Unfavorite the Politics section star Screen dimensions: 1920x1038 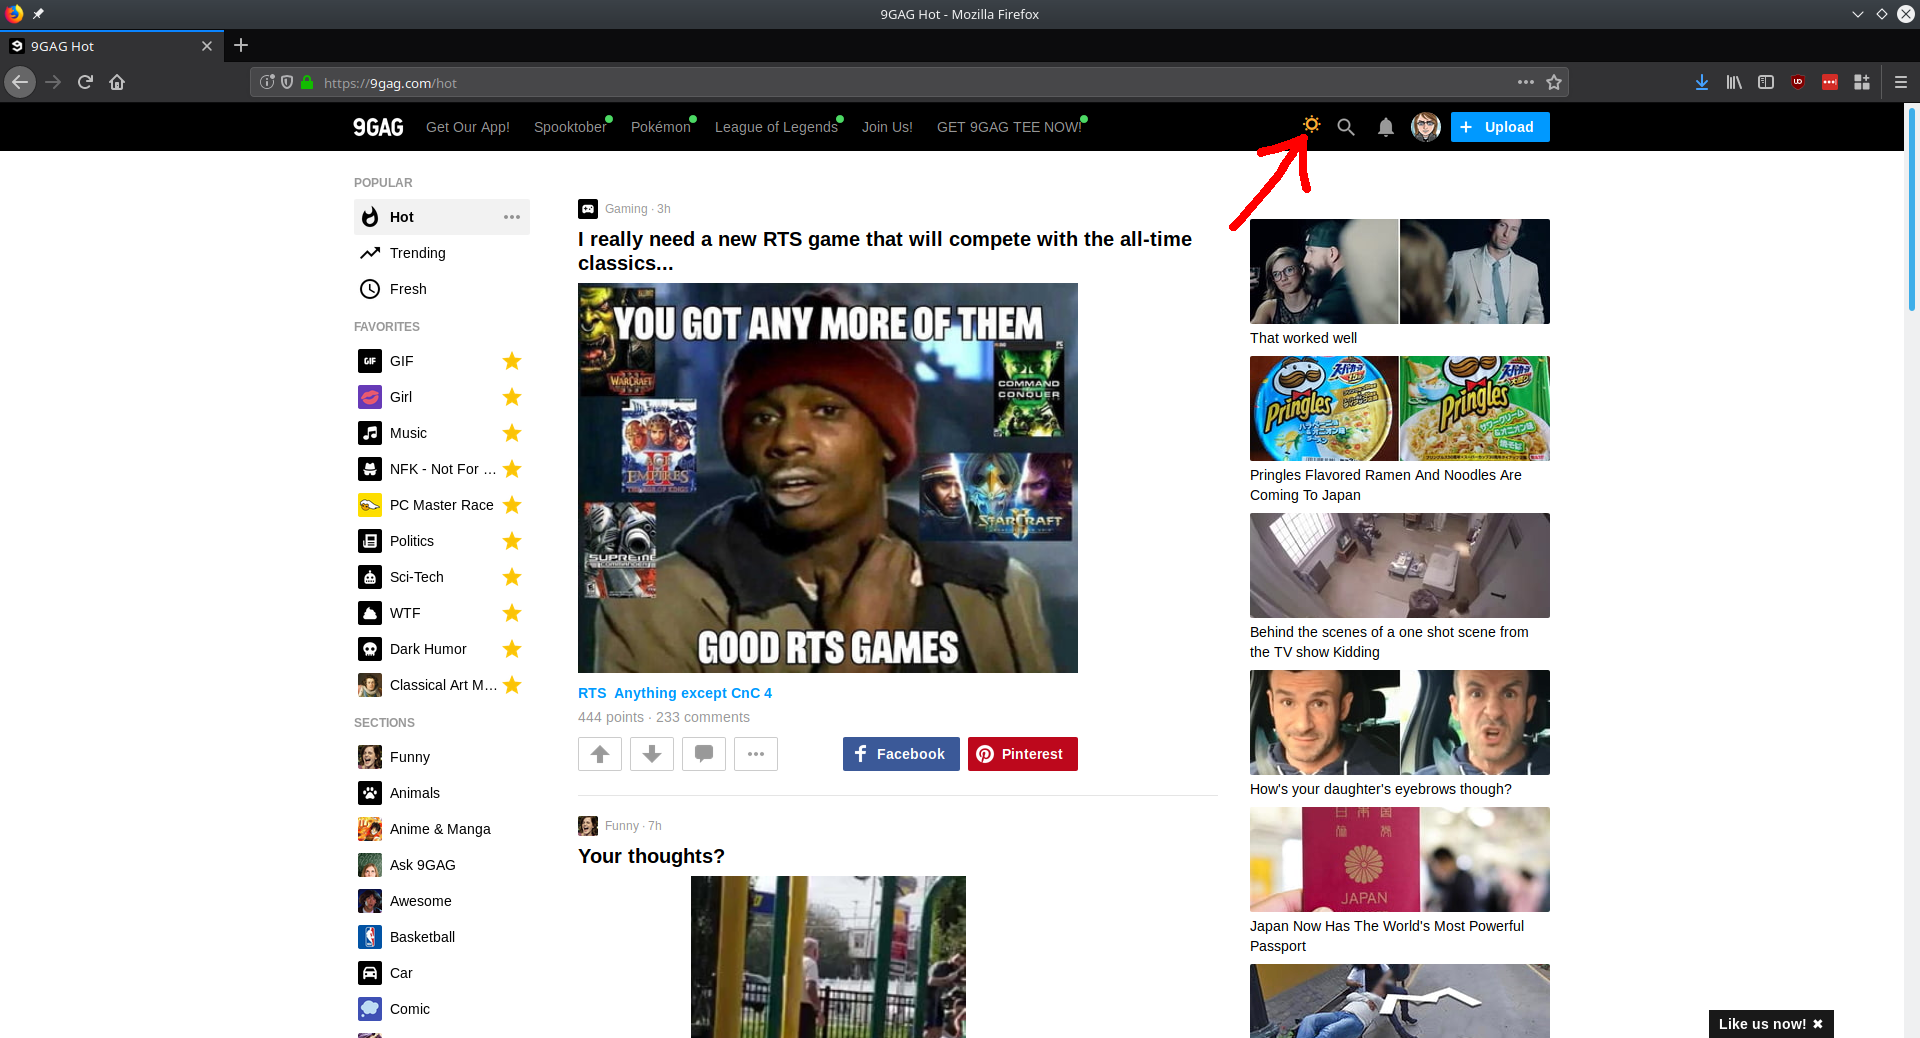click(512, 541)
